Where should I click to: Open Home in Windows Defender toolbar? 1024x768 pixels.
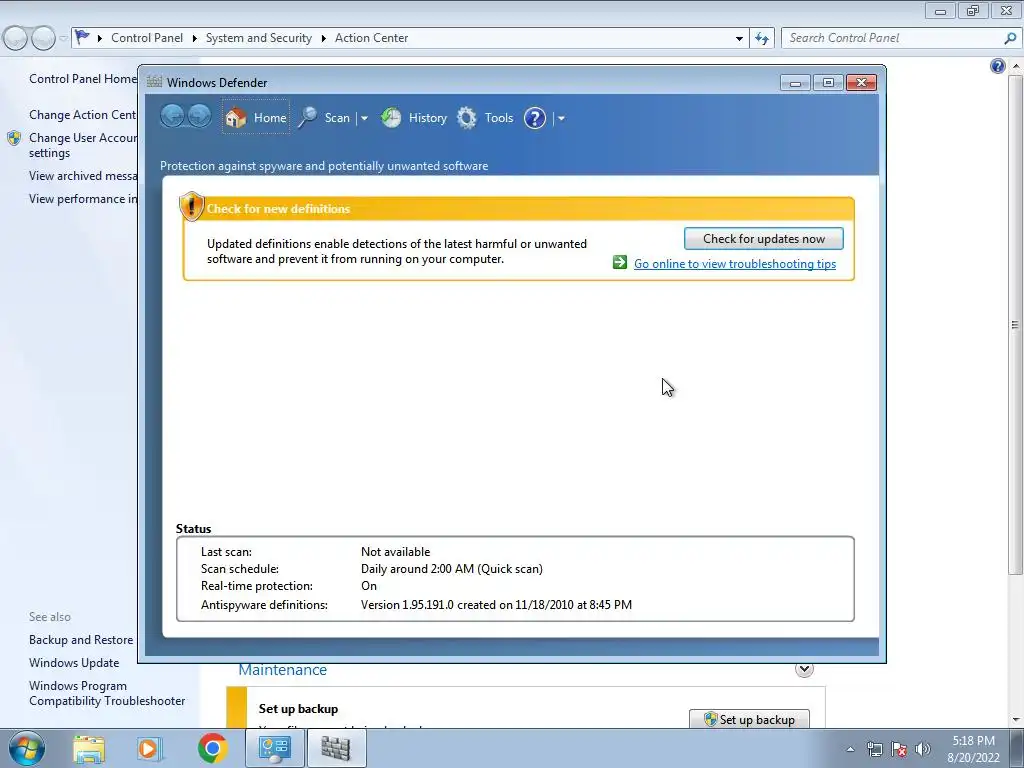tap(256, 118)
